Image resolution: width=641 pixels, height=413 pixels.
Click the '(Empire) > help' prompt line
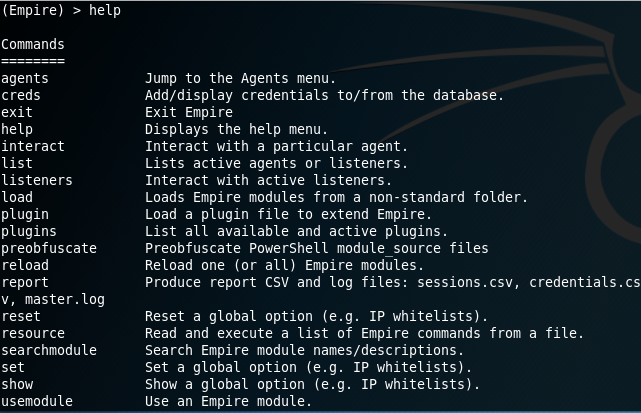(61, 11)
